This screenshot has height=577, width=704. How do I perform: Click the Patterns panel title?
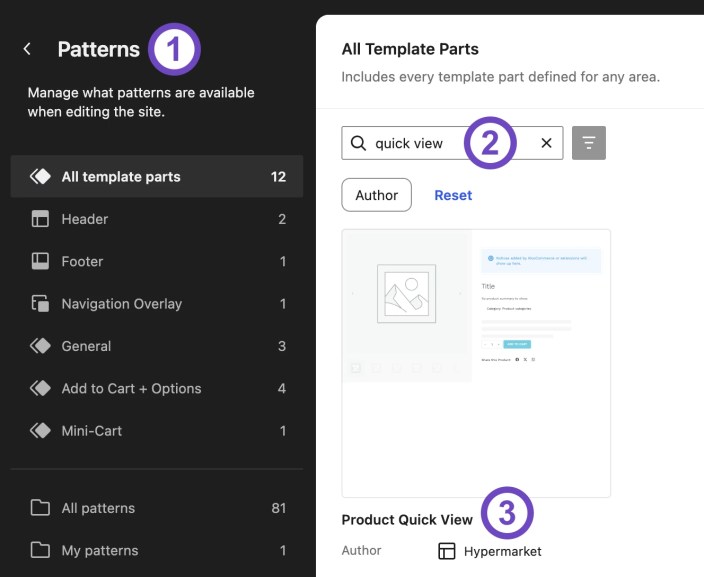[x=99, y=49]
